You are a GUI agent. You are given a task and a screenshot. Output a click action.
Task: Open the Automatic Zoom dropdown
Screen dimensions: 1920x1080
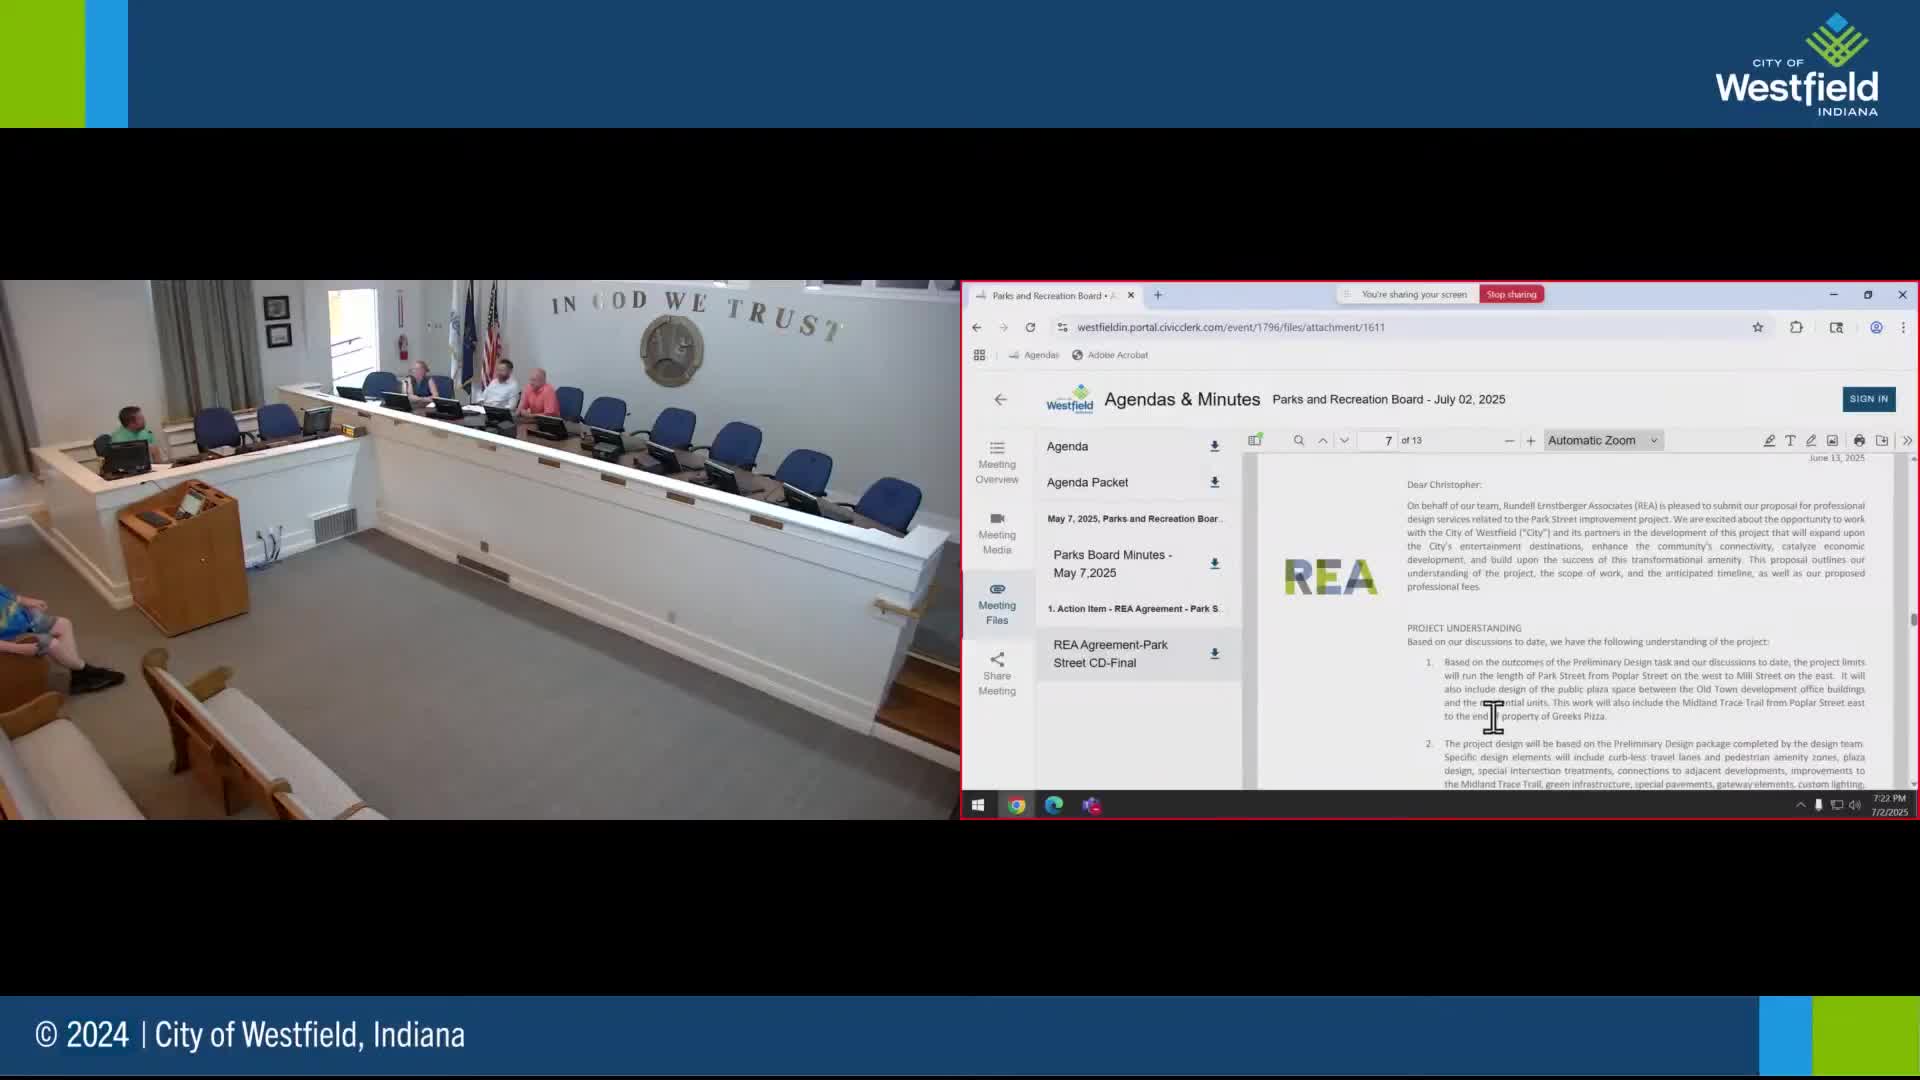pyautogui.click(x=1603, y=440)
